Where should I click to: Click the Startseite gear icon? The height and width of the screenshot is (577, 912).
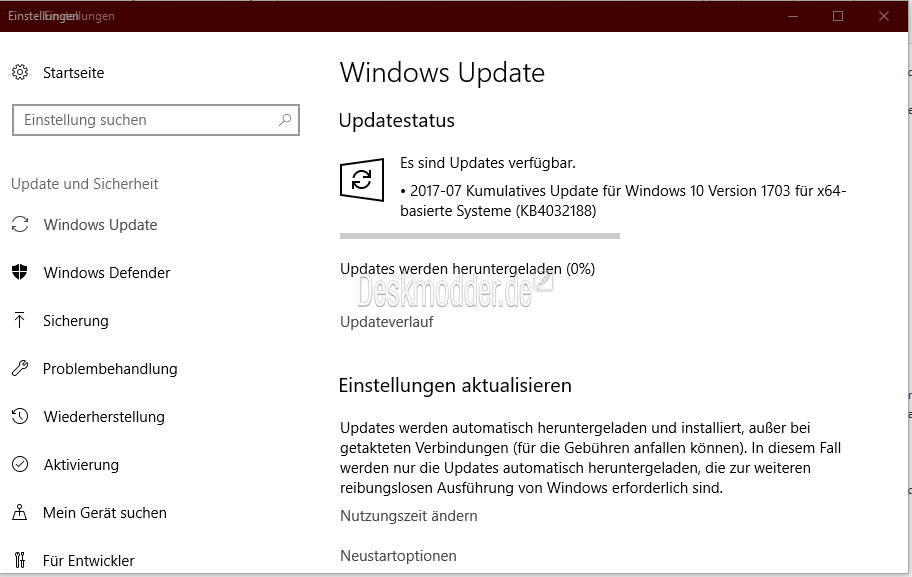tap(20, 72)
